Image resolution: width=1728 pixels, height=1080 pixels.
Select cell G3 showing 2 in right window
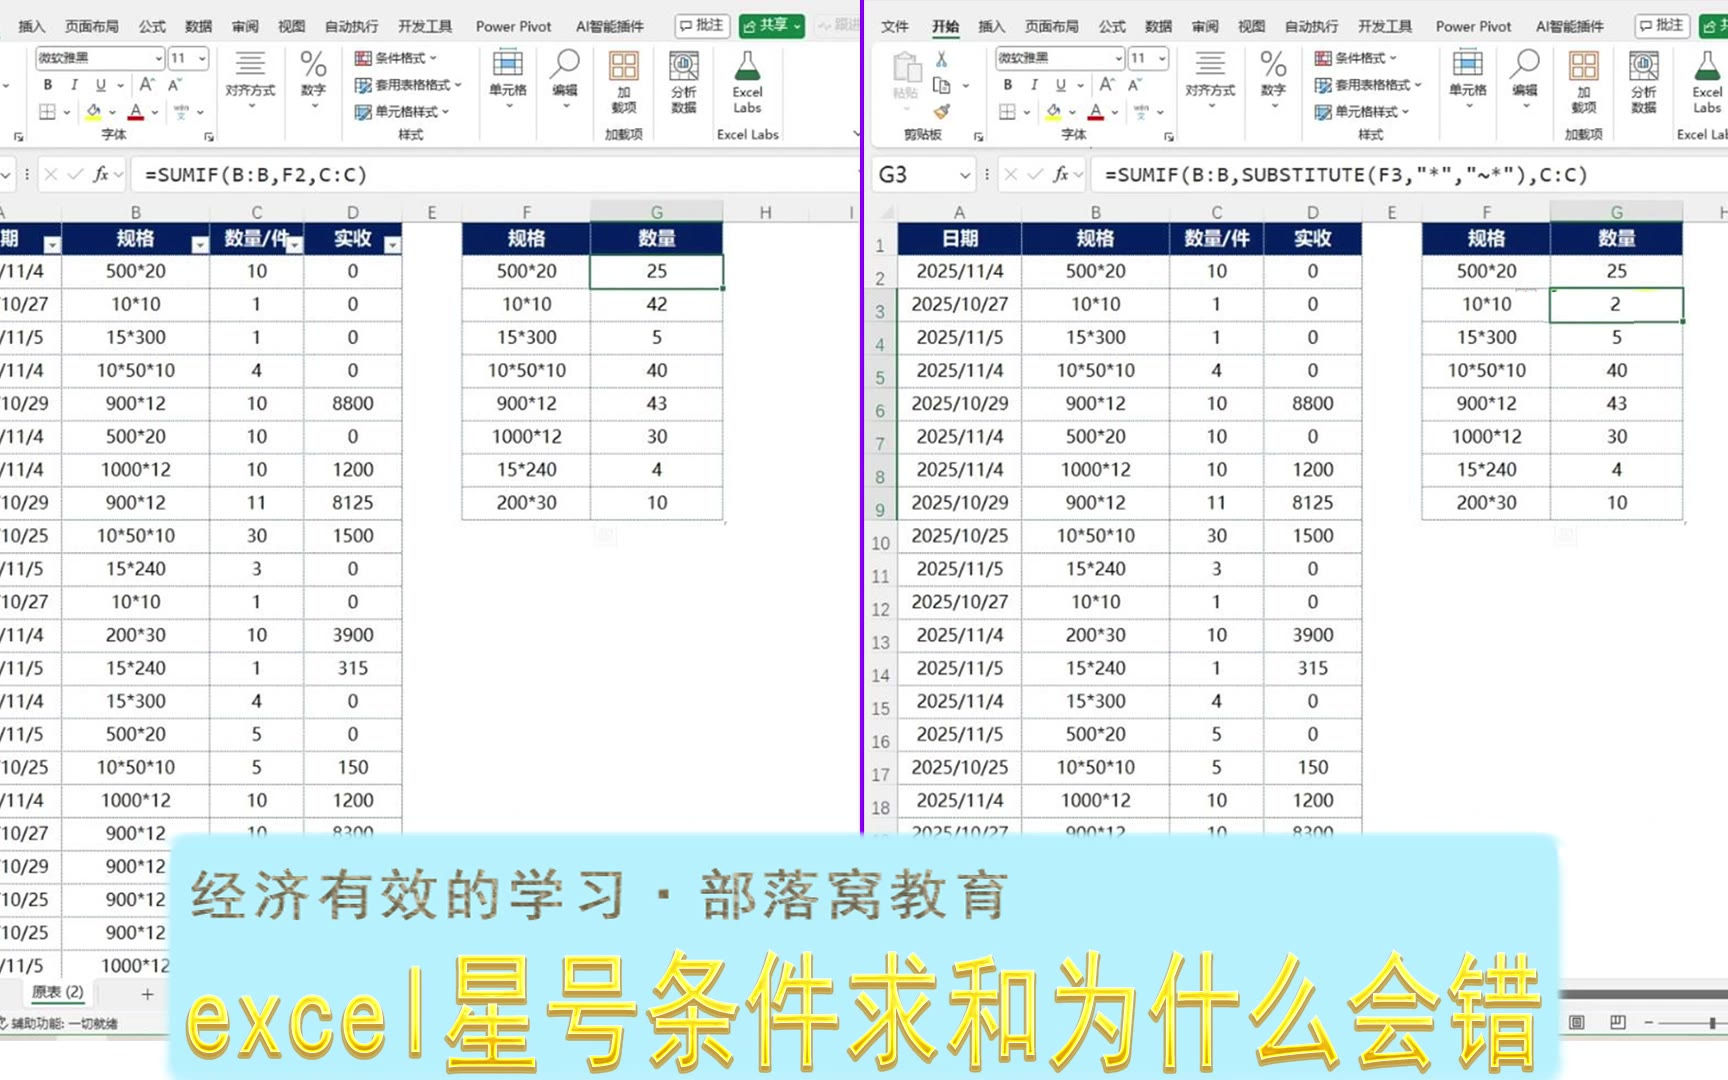1616,304
